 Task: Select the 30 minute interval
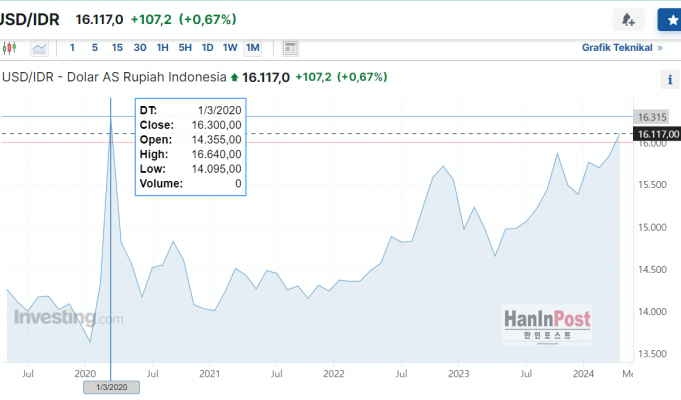[x=140, y=47]
